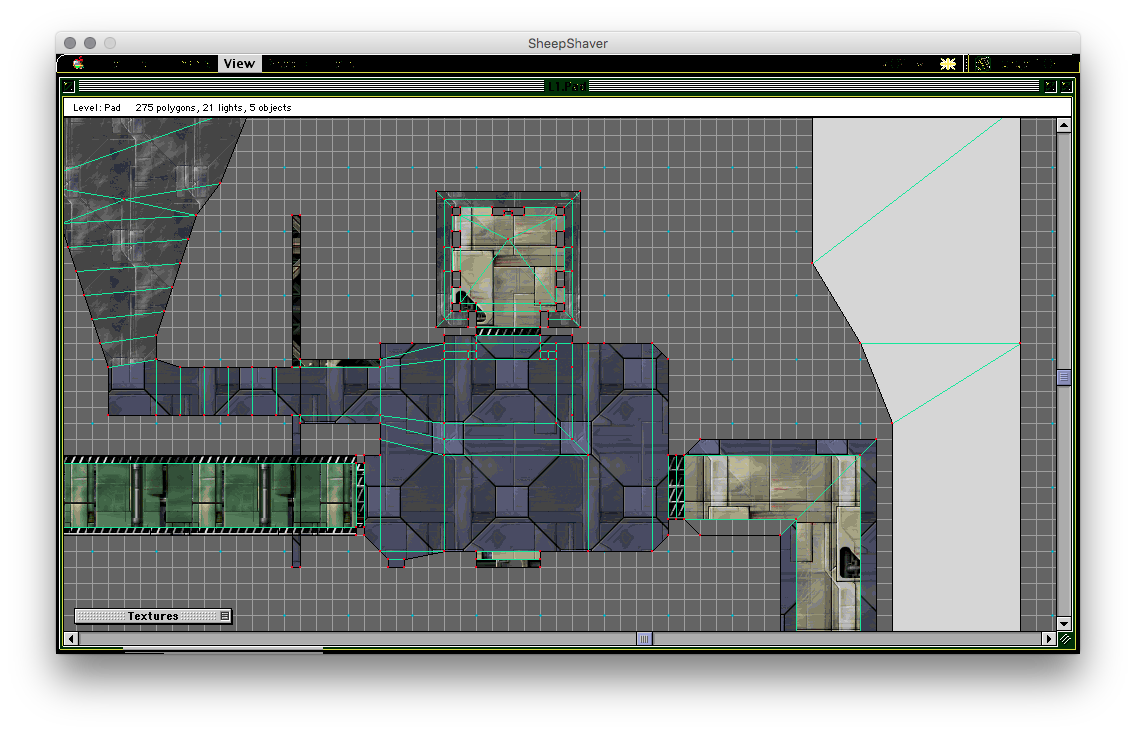Click the horizontal scrollbar thumb
This screenshot has width=1136, height=734.
pos(644,638)
